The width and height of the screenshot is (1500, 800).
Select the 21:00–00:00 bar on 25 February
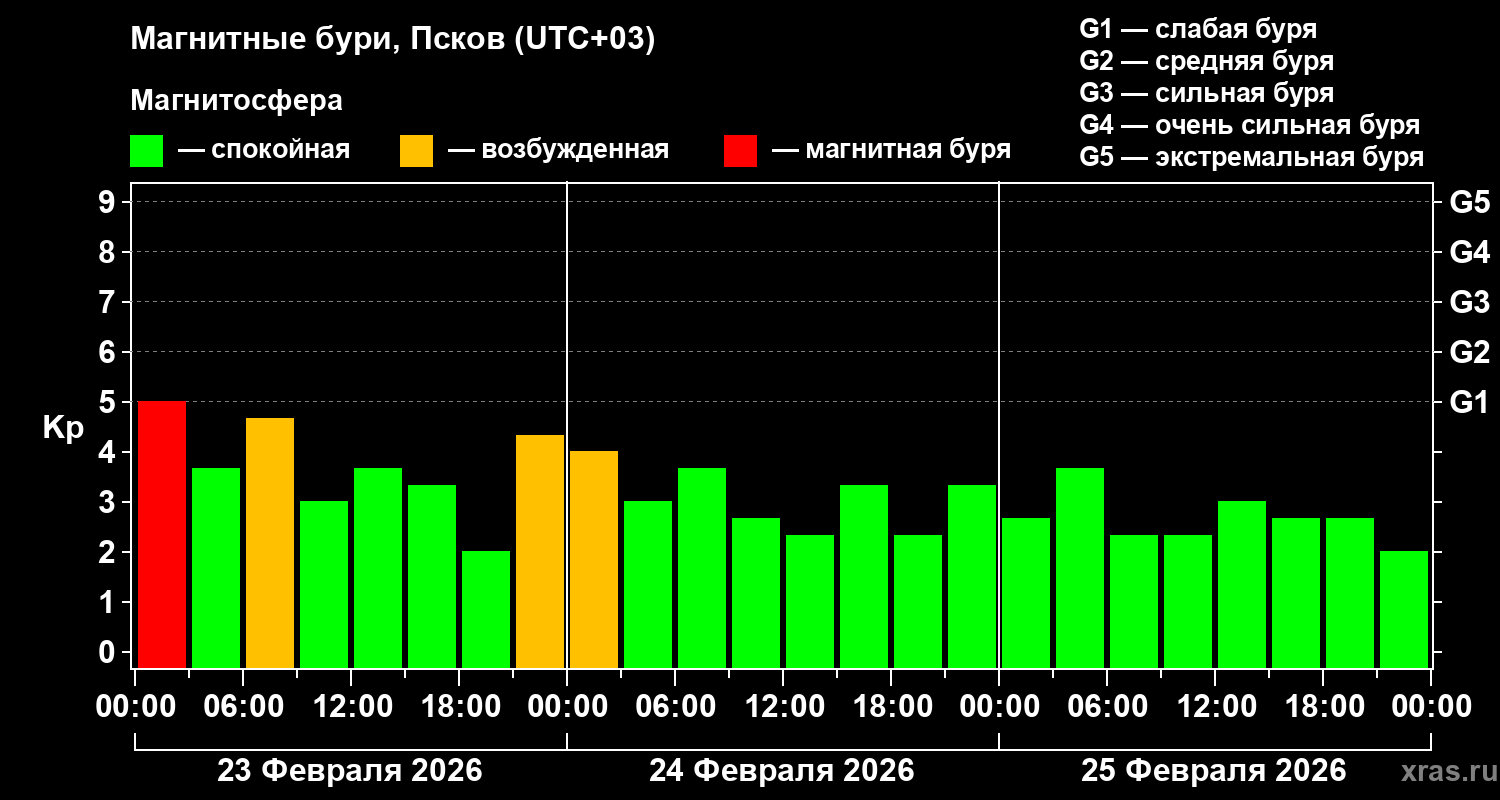1404,609
